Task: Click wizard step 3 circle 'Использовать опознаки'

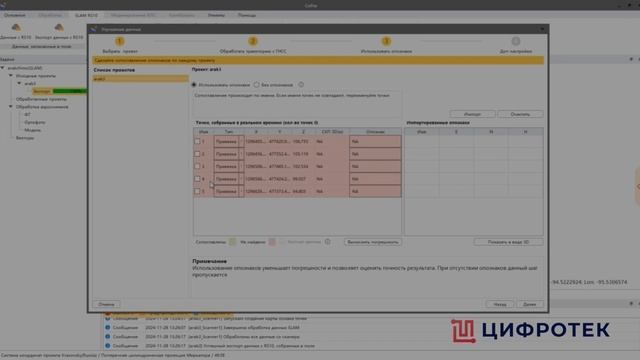Action: click(386, 41)
